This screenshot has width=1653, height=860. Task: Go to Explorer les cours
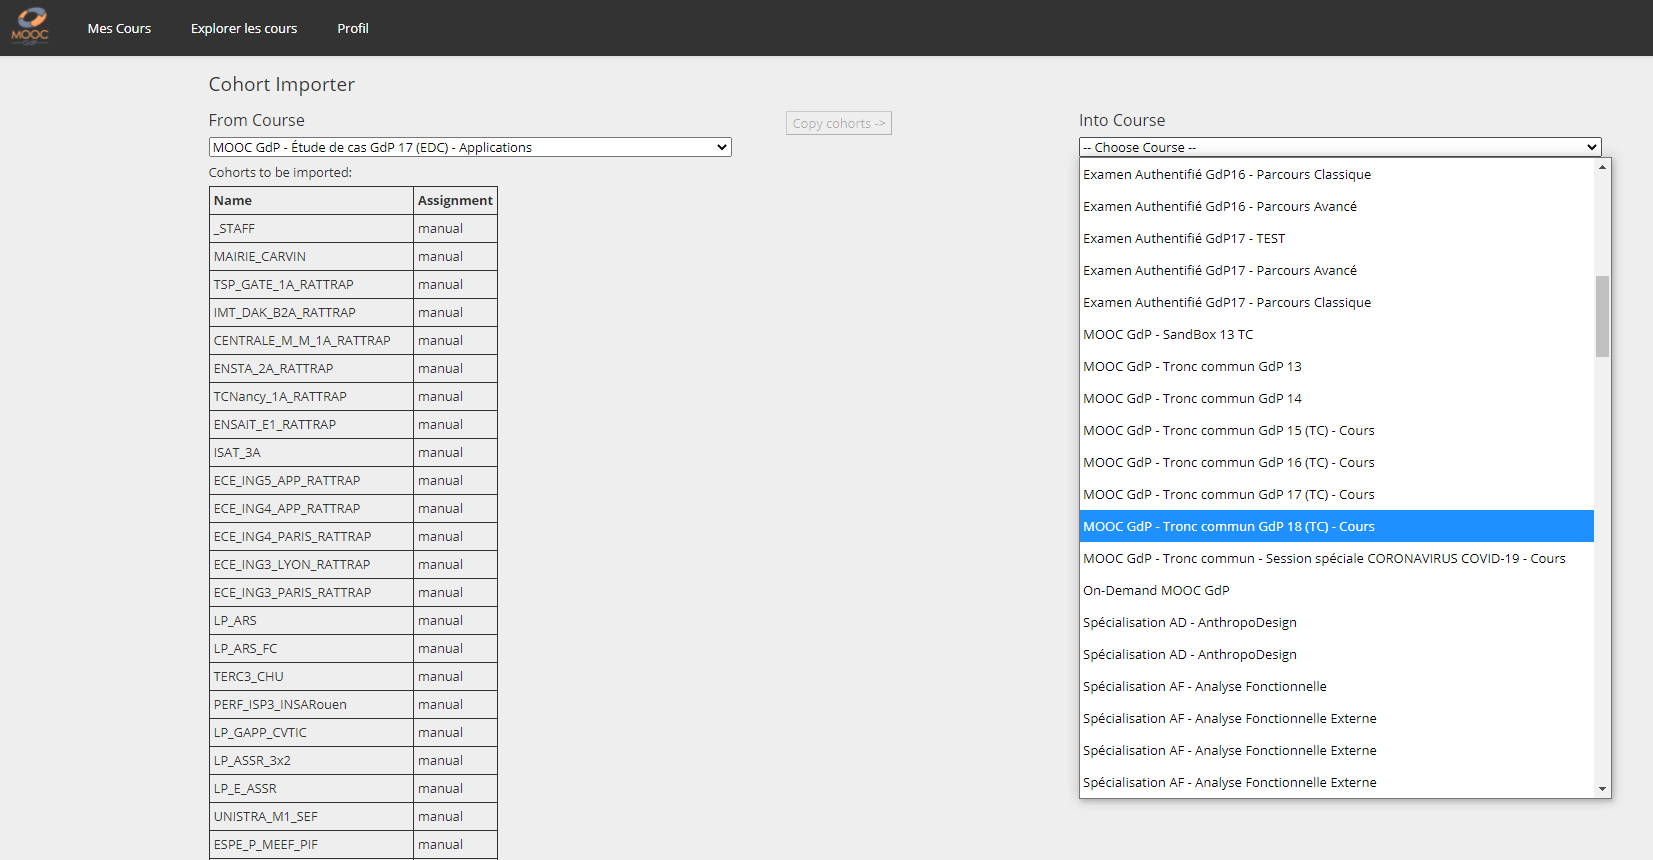pyautogui.click(x=244, y=28)
